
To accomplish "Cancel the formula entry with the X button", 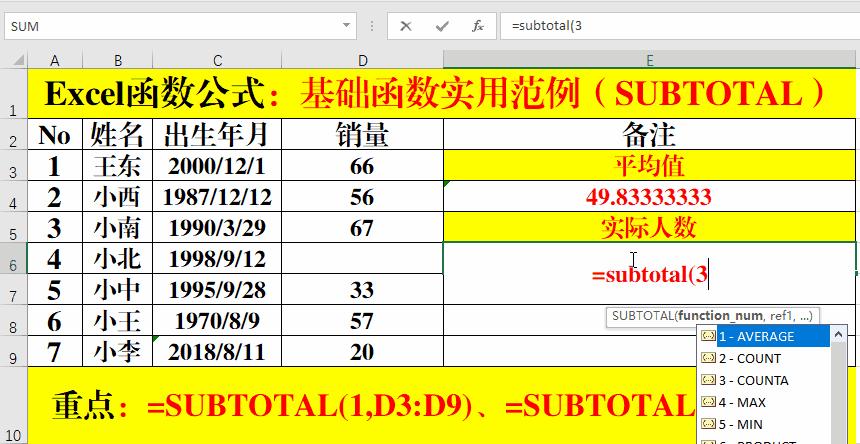I will click(405, 26).
